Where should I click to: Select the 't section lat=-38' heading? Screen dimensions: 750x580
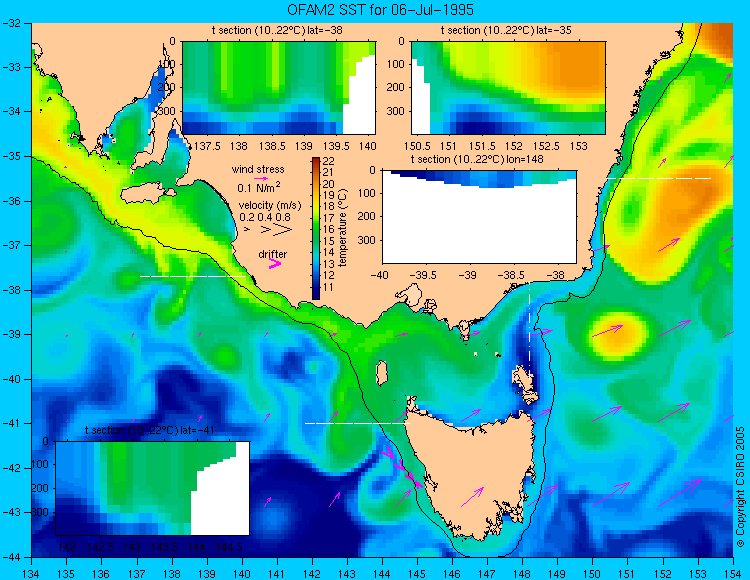[x=277, y=31]
